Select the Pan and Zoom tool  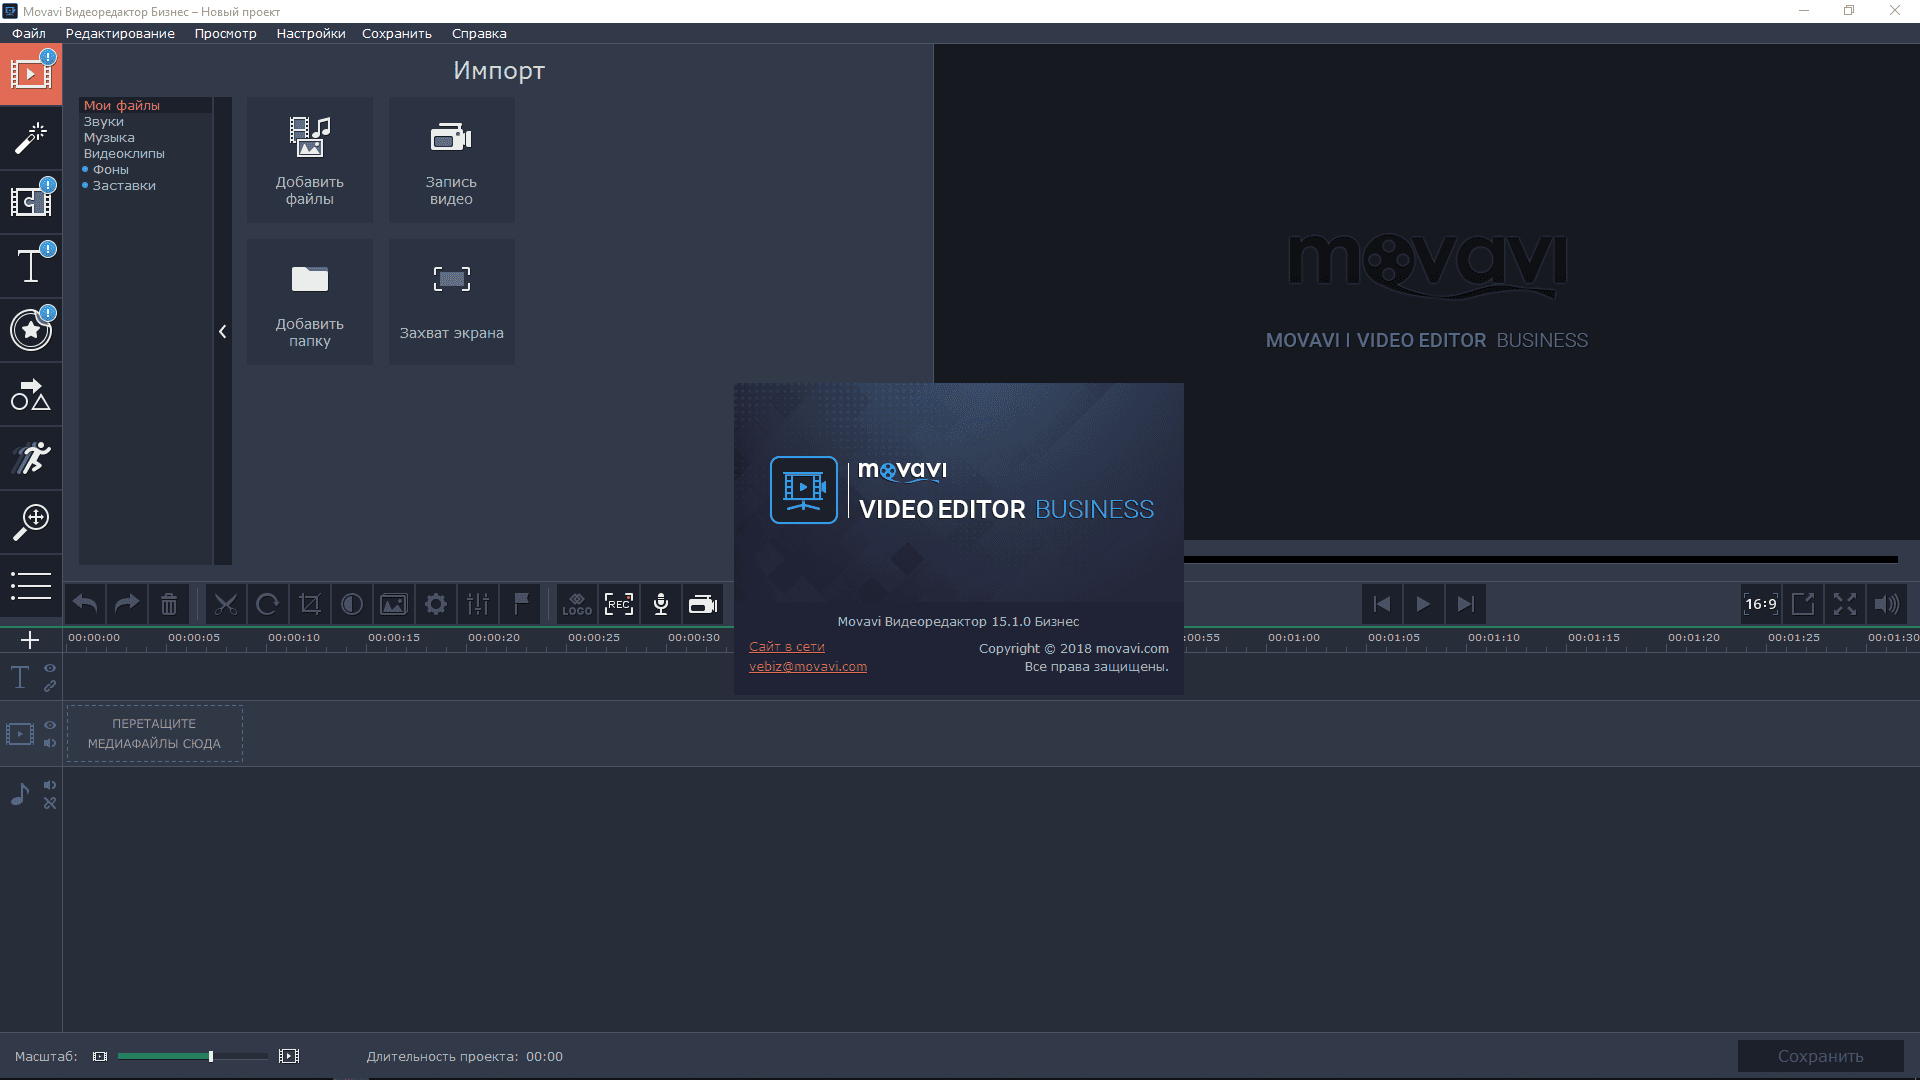tap(31, 521)
